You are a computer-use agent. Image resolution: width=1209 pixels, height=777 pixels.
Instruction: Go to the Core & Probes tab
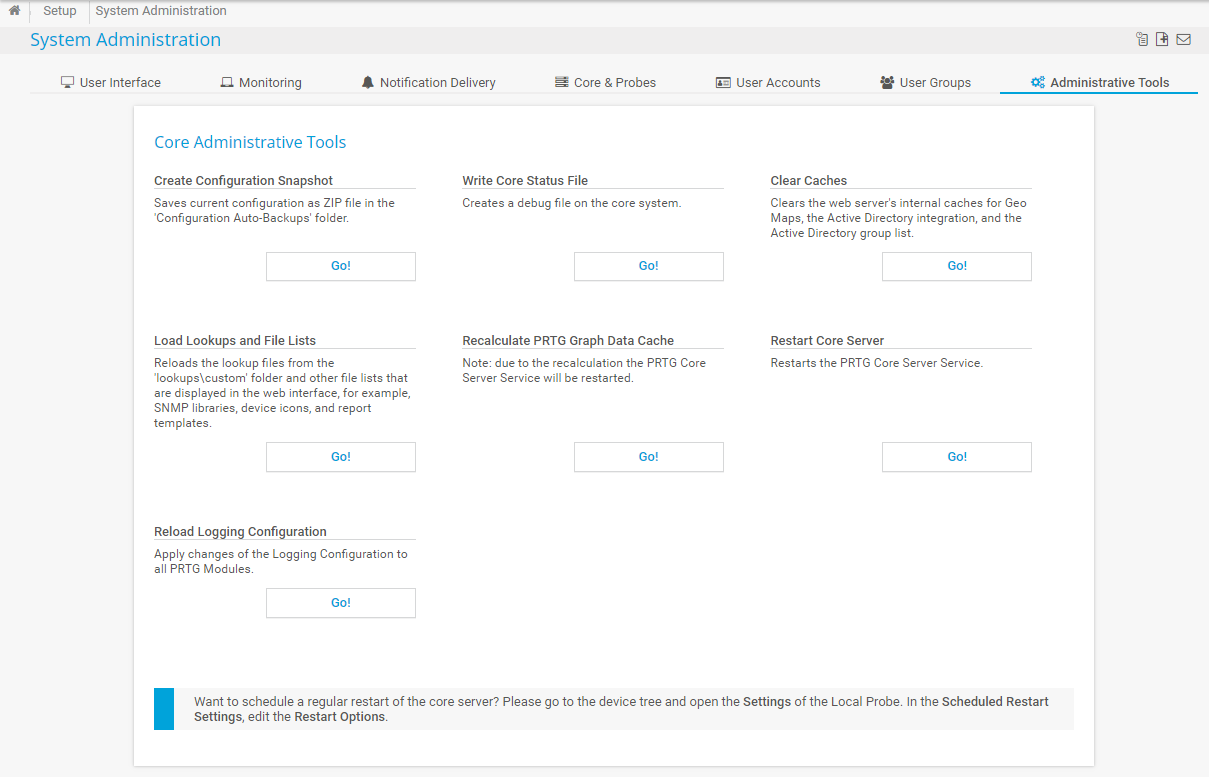pos(605,83)
